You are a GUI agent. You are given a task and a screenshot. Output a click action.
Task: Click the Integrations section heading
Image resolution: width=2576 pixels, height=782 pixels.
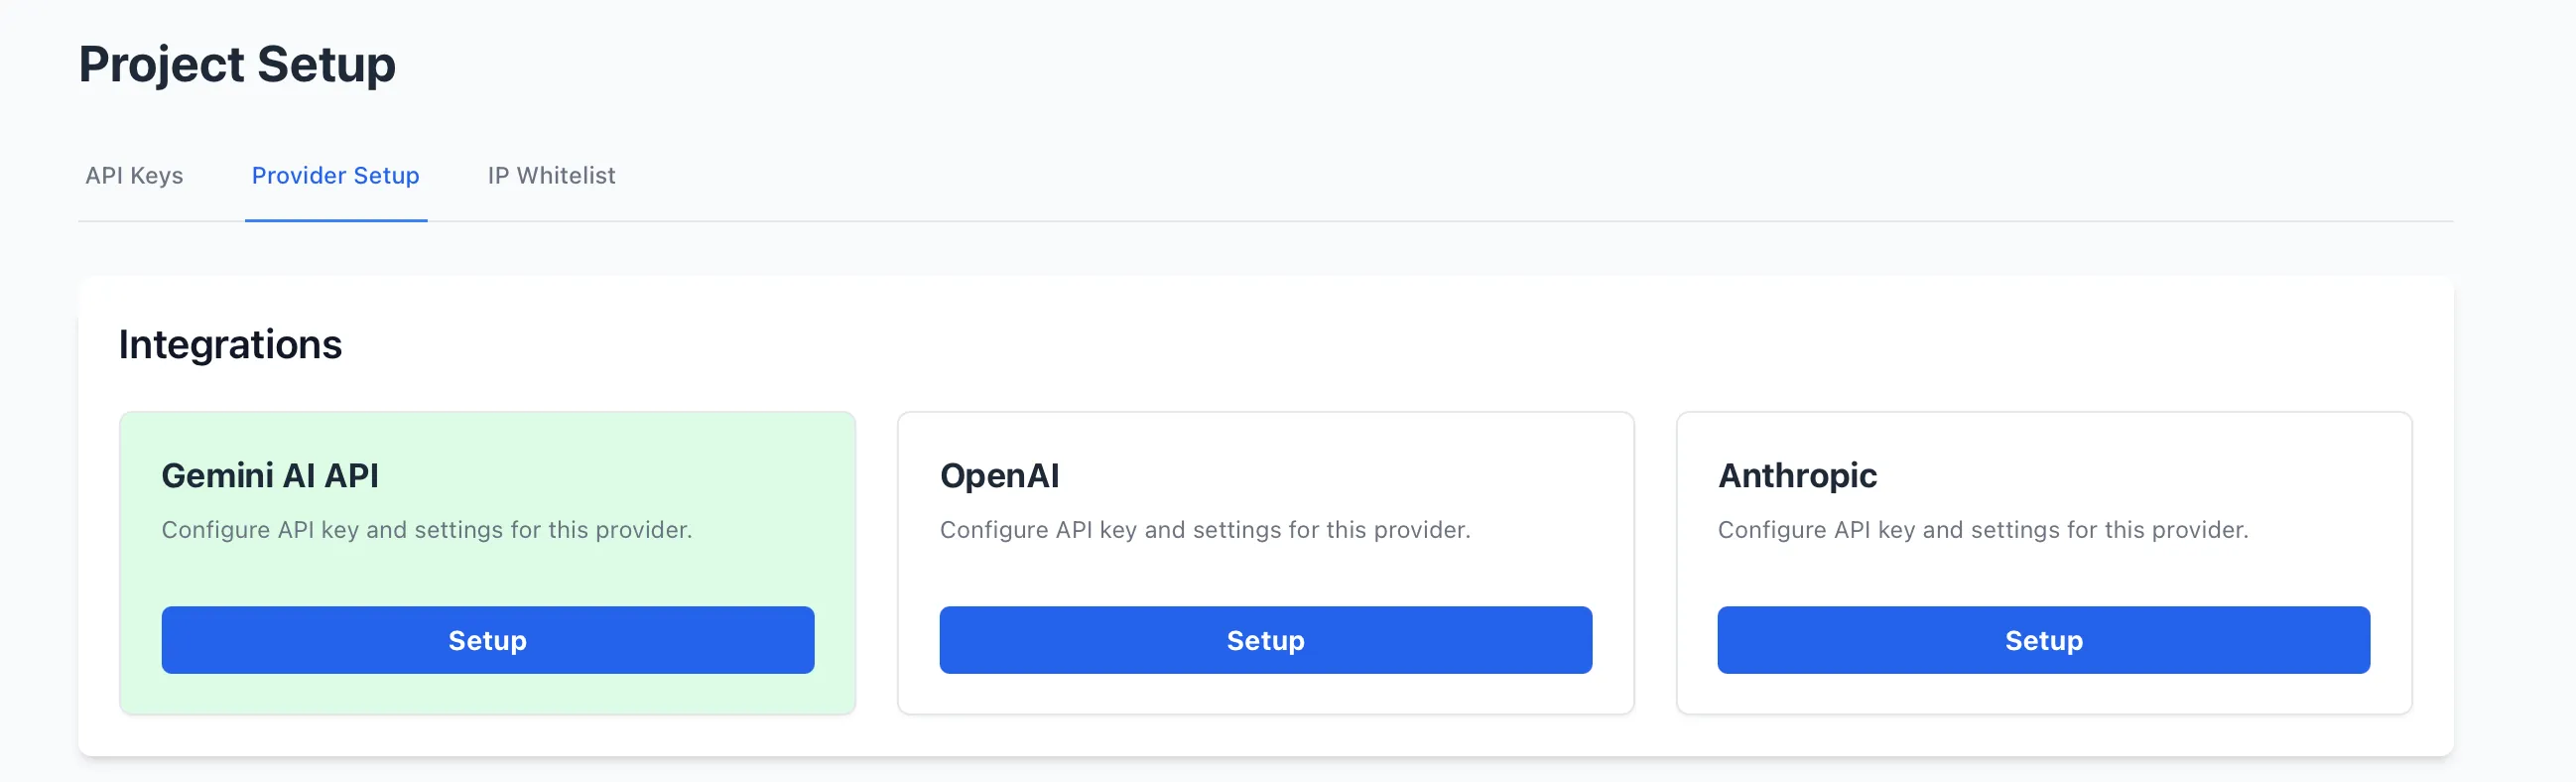(x=230, y=344)
